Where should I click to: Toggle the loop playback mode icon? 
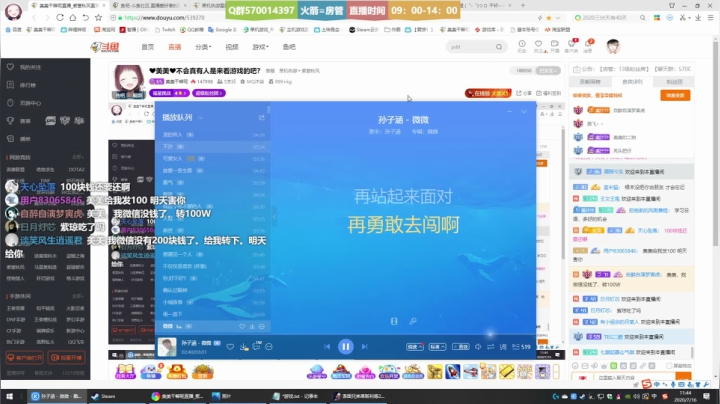point(490,347)
